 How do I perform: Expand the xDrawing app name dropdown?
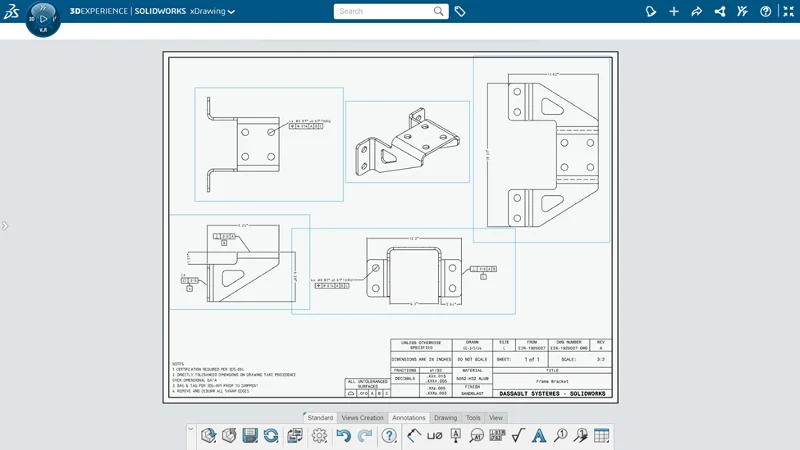(231, 12)
